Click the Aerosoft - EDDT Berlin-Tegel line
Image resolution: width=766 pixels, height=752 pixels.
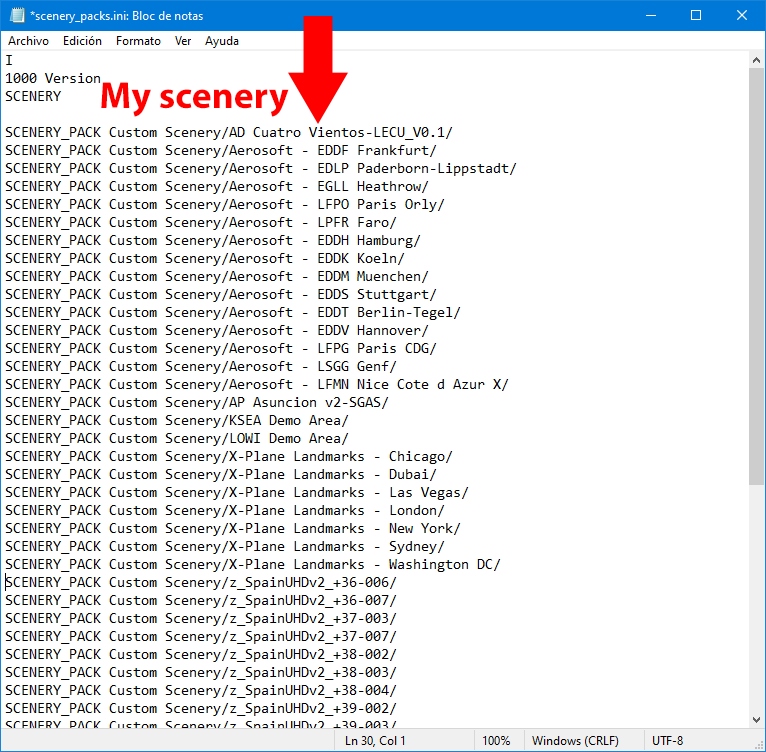click(x=233, y=313)
